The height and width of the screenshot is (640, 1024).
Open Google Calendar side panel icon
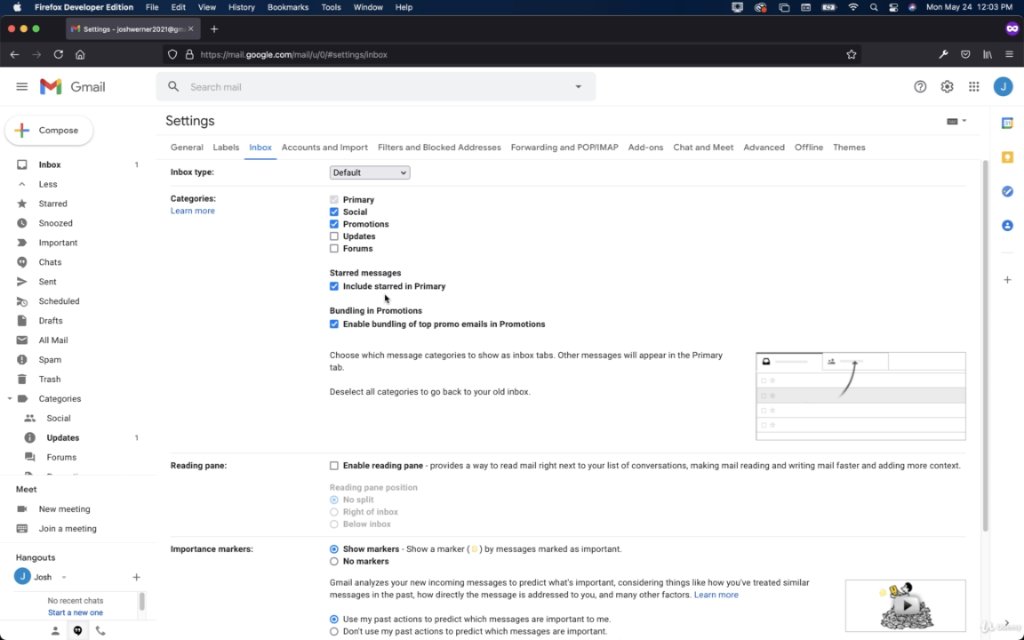click(1007, 123)
